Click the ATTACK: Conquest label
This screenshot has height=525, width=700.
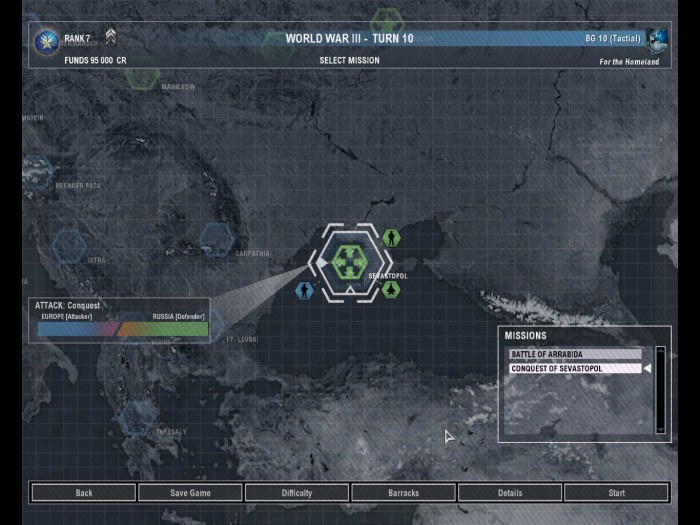[67, 305]
